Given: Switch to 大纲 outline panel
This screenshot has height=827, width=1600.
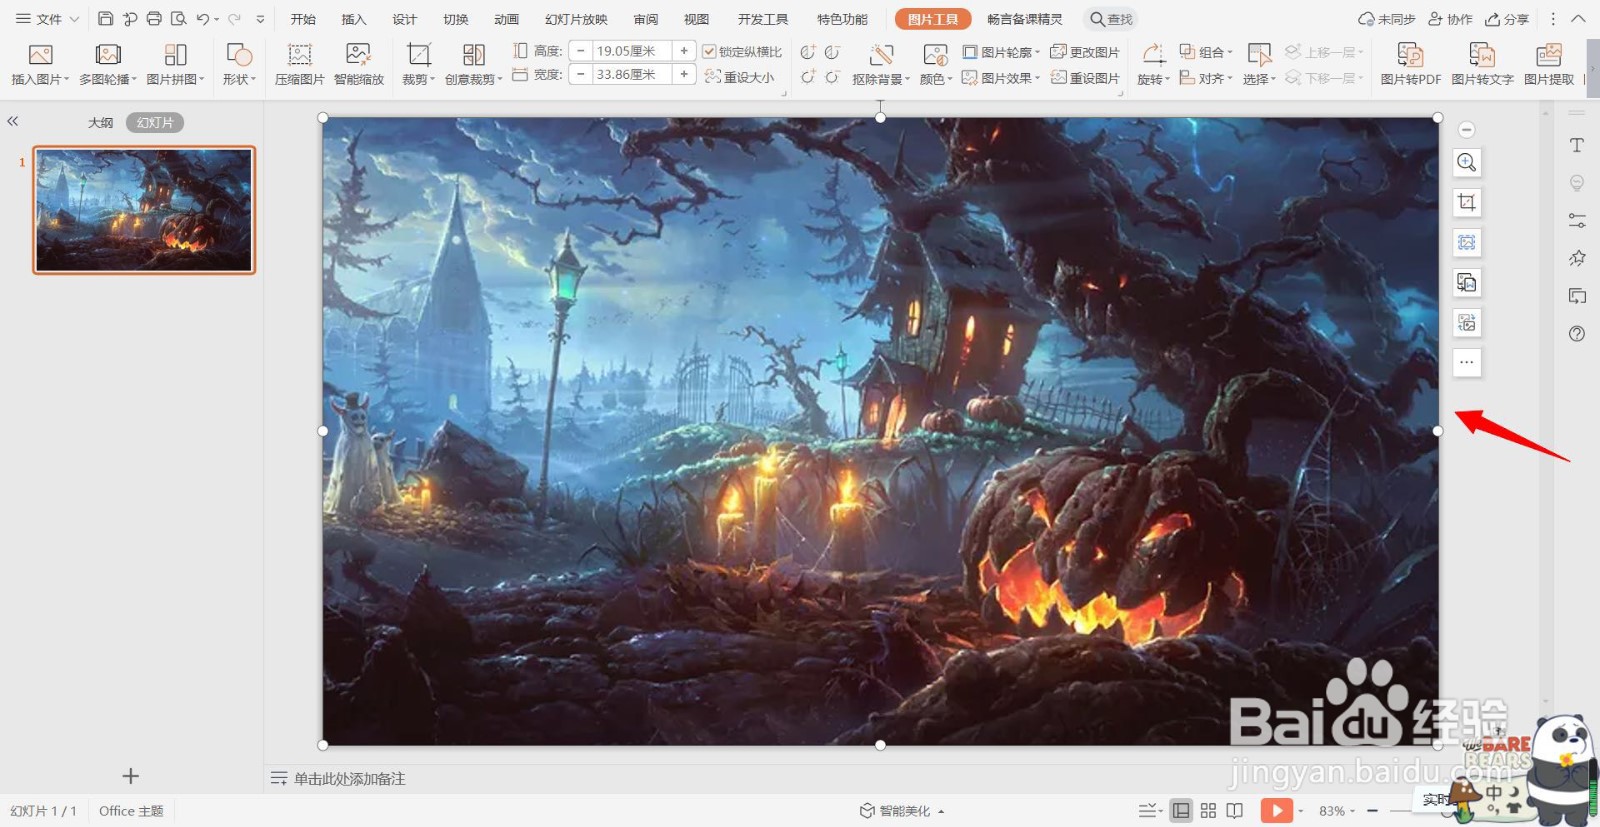Looking at the screenshot, I should pyautogui.click(x=100, y=122).
